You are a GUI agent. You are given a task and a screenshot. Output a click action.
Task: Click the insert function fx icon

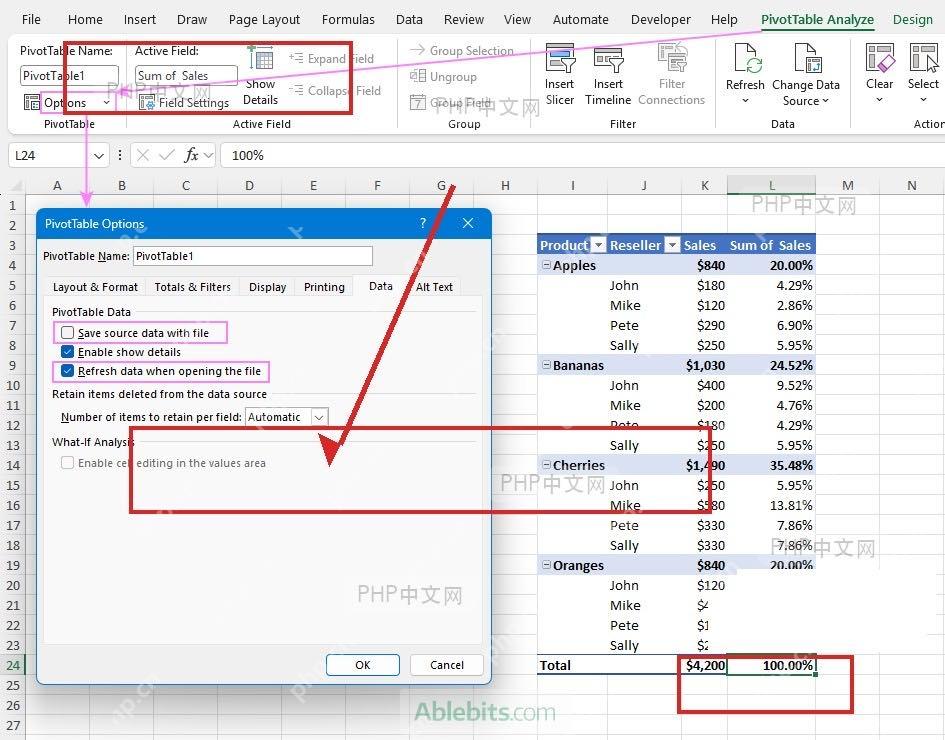[191, 155]
